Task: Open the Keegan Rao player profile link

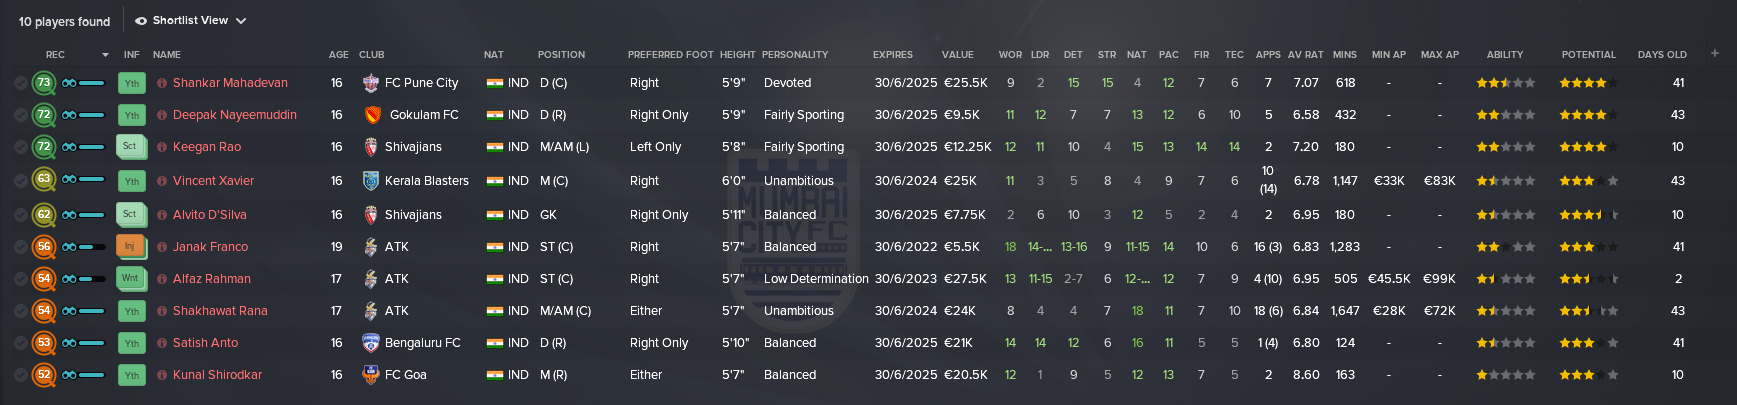Action: coord(207,147)
